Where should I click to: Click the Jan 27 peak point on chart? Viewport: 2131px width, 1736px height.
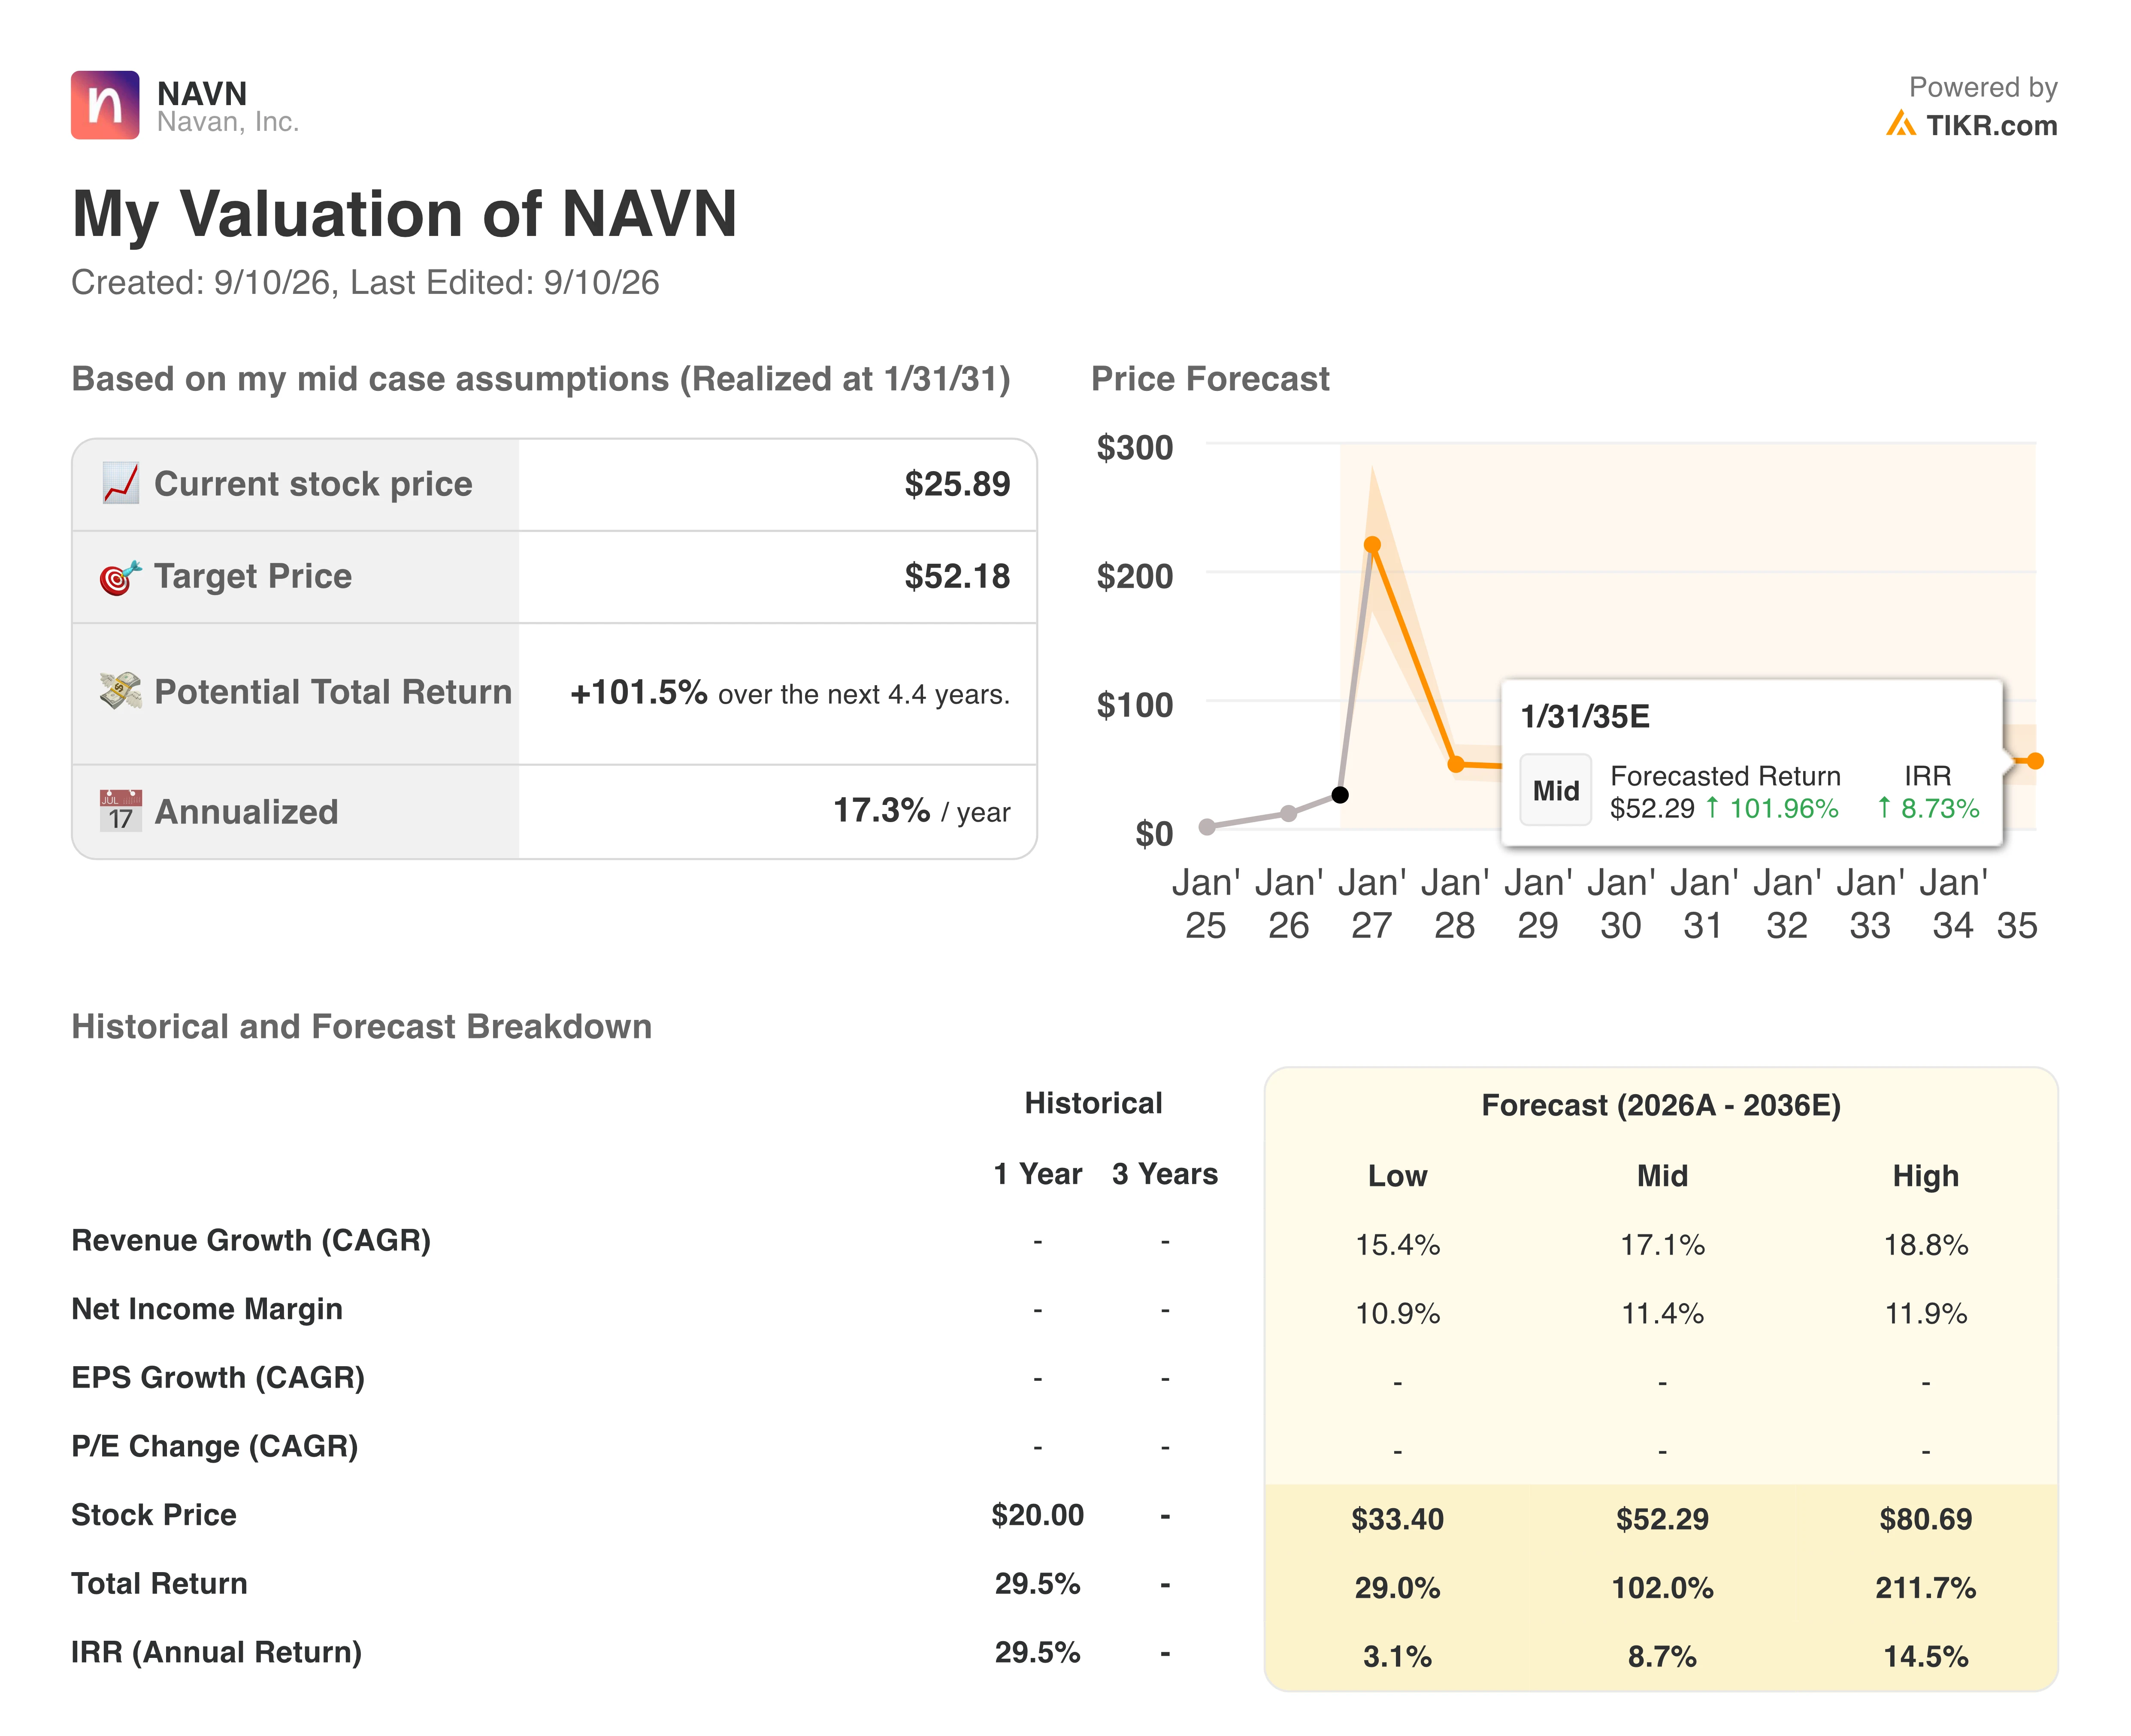click(1372, 545)
